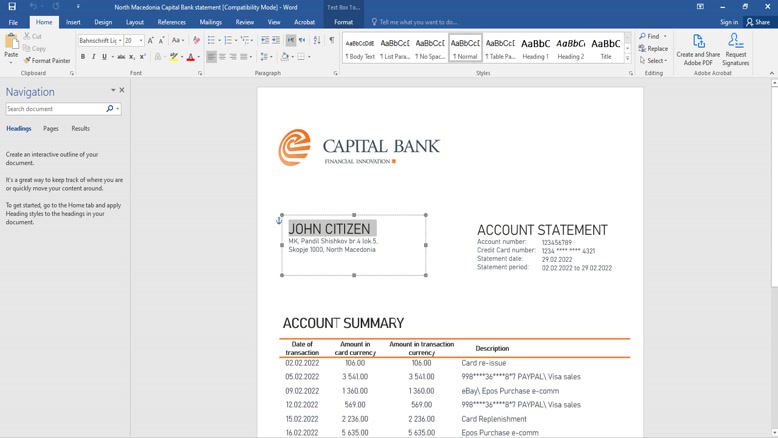
Task: Click the Increase Font Size icon
Action: pos(151,41)
